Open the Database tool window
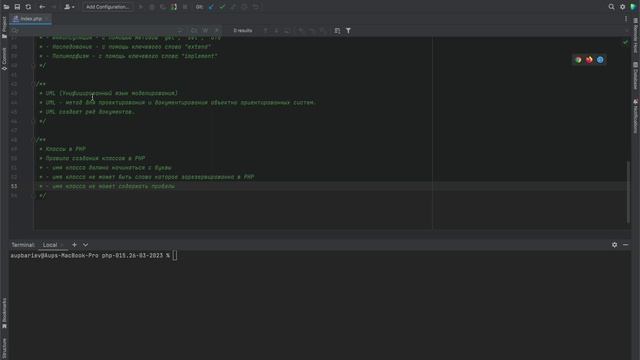640x360 pixels. (636, 76)
